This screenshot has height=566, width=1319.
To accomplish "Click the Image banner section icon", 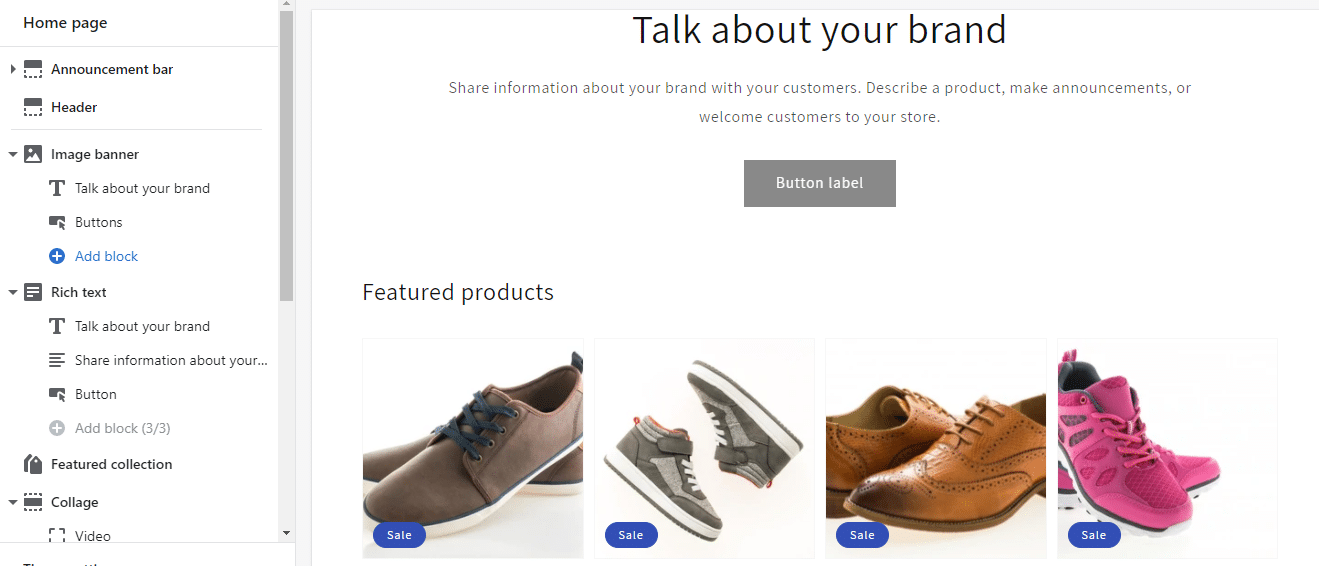I will (x=33, y=154).
